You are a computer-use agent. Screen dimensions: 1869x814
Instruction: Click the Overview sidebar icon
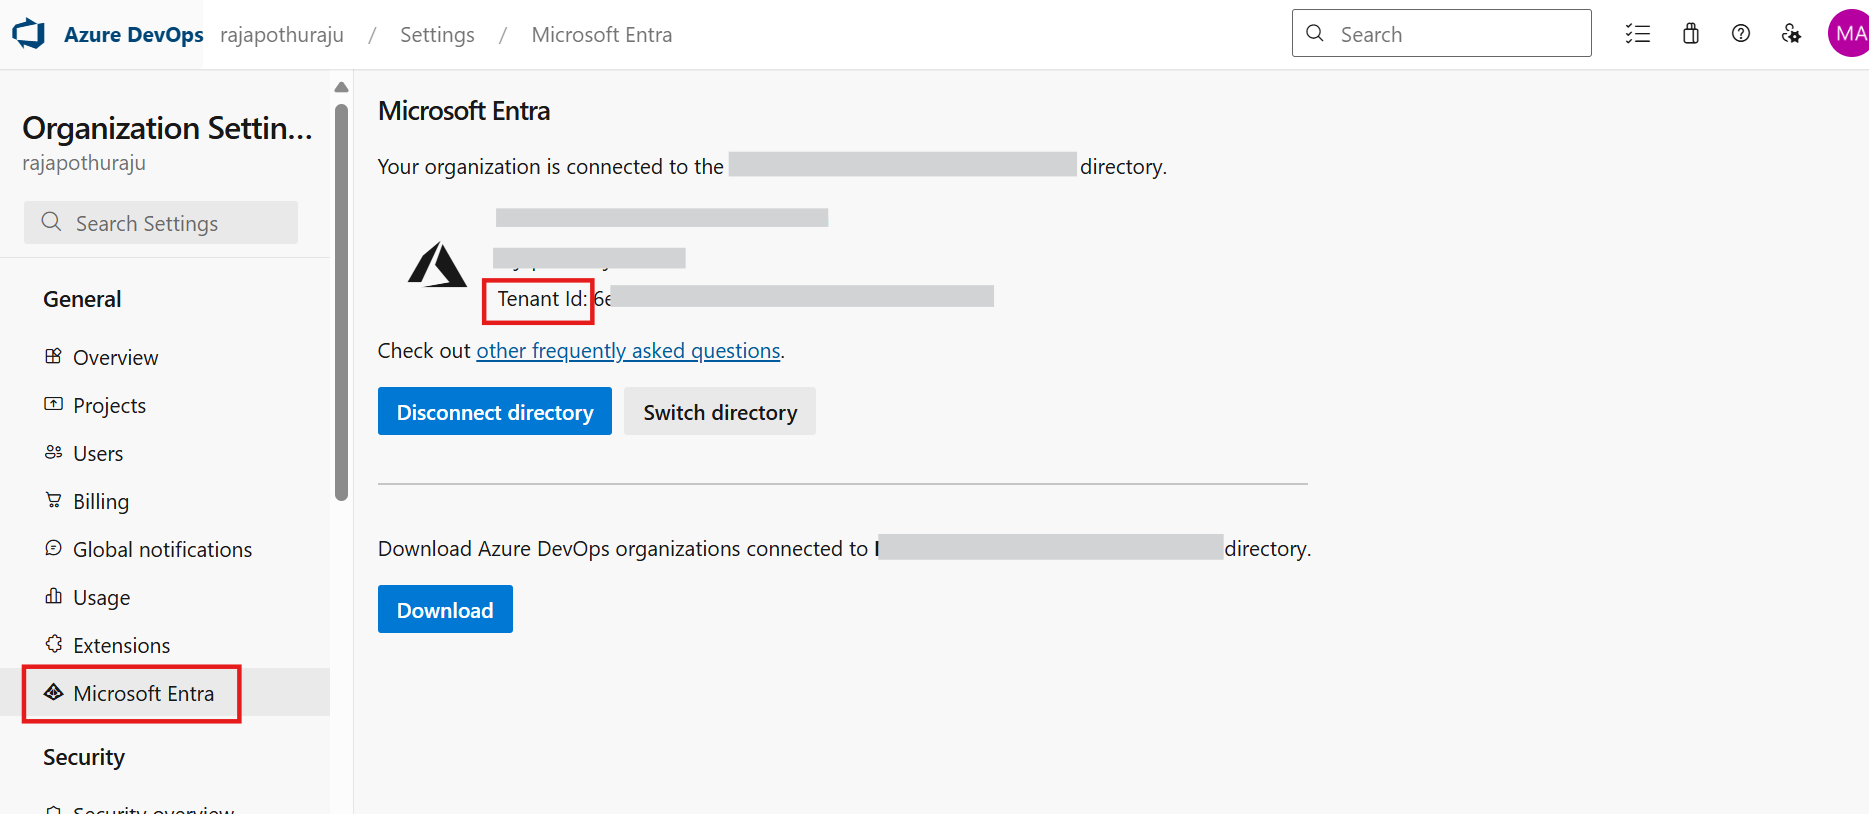54,356
